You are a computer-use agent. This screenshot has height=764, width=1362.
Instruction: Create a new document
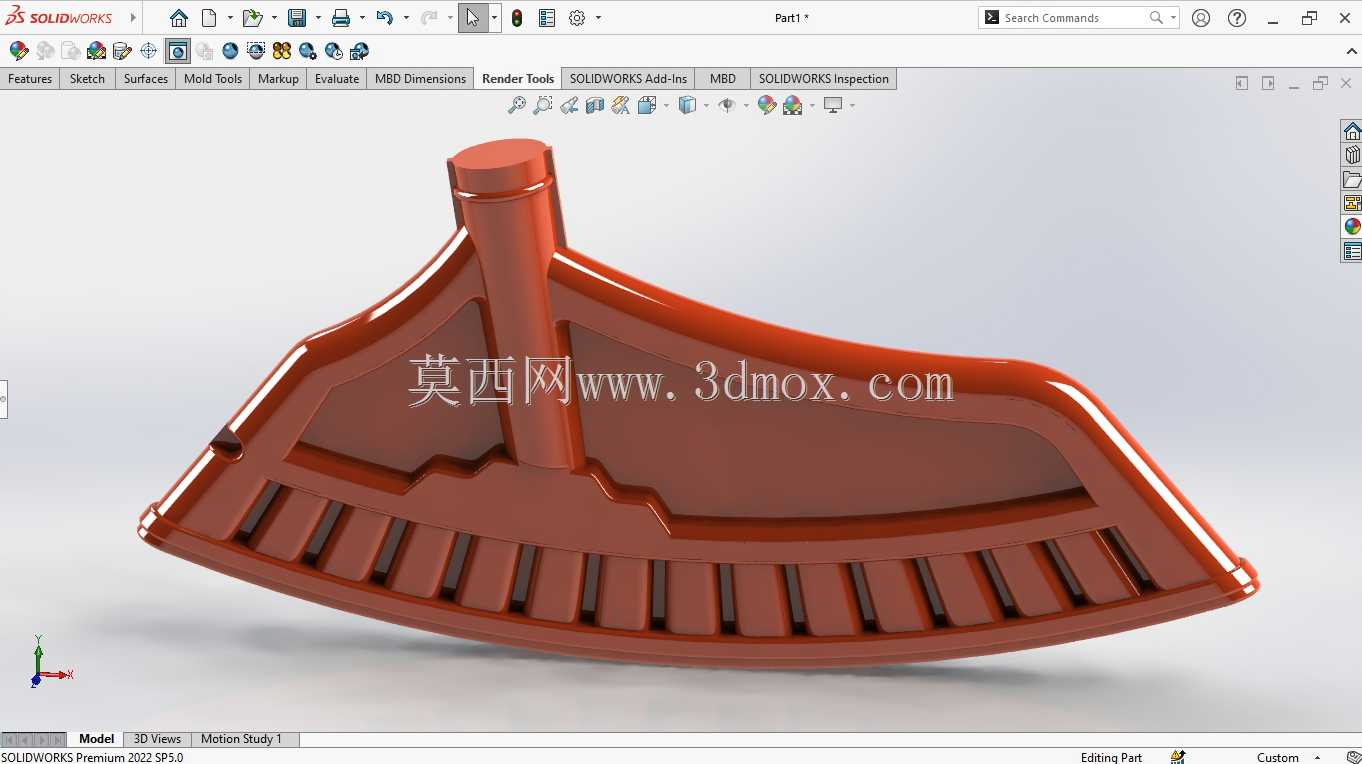coord(209,18)
